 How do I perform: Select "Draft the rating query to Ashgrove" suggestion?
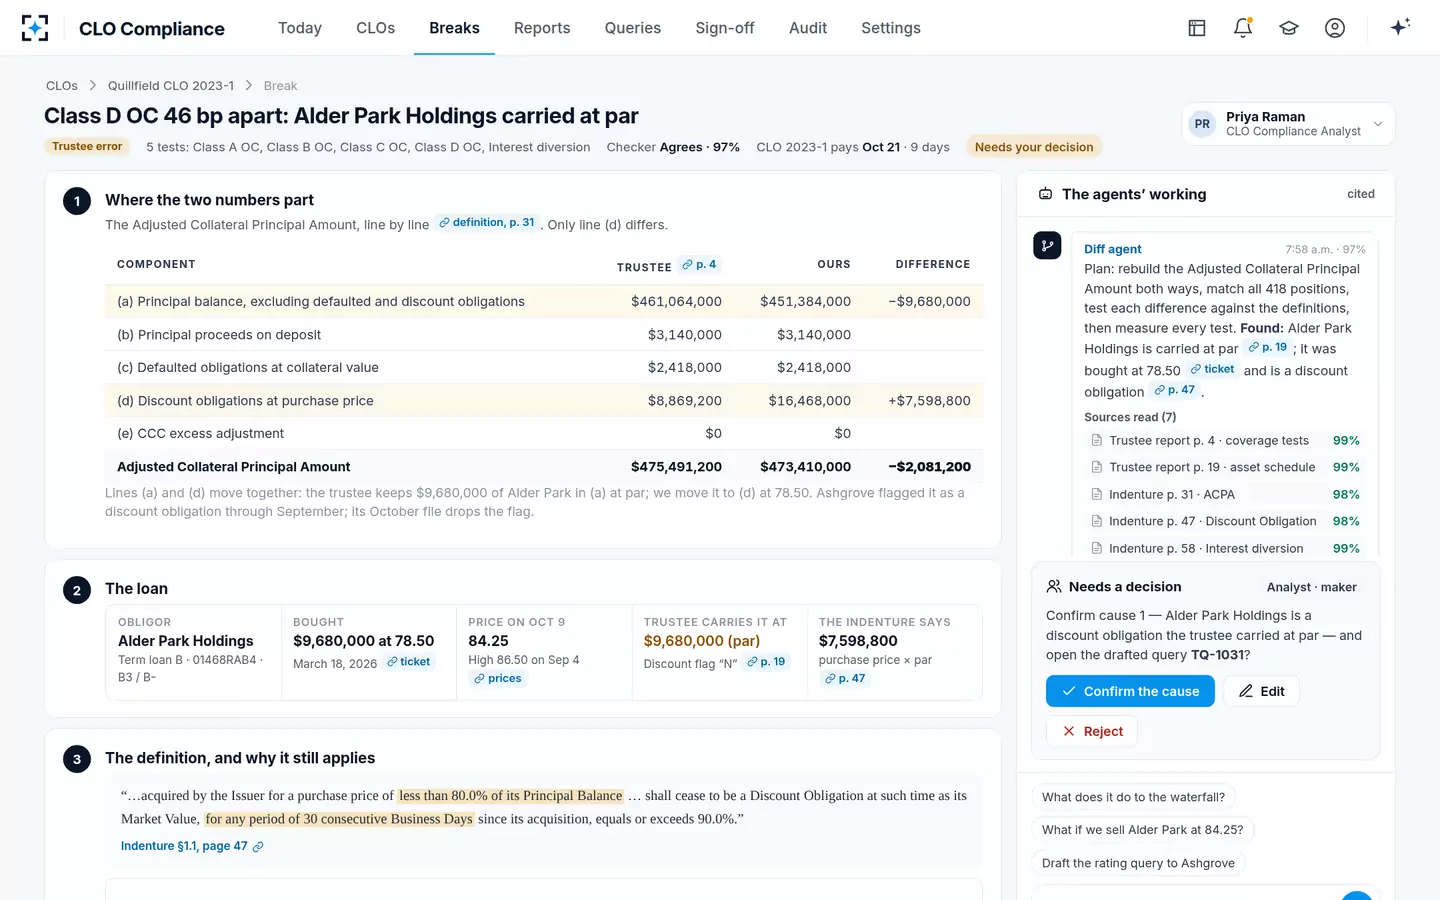coord(1138,863)
